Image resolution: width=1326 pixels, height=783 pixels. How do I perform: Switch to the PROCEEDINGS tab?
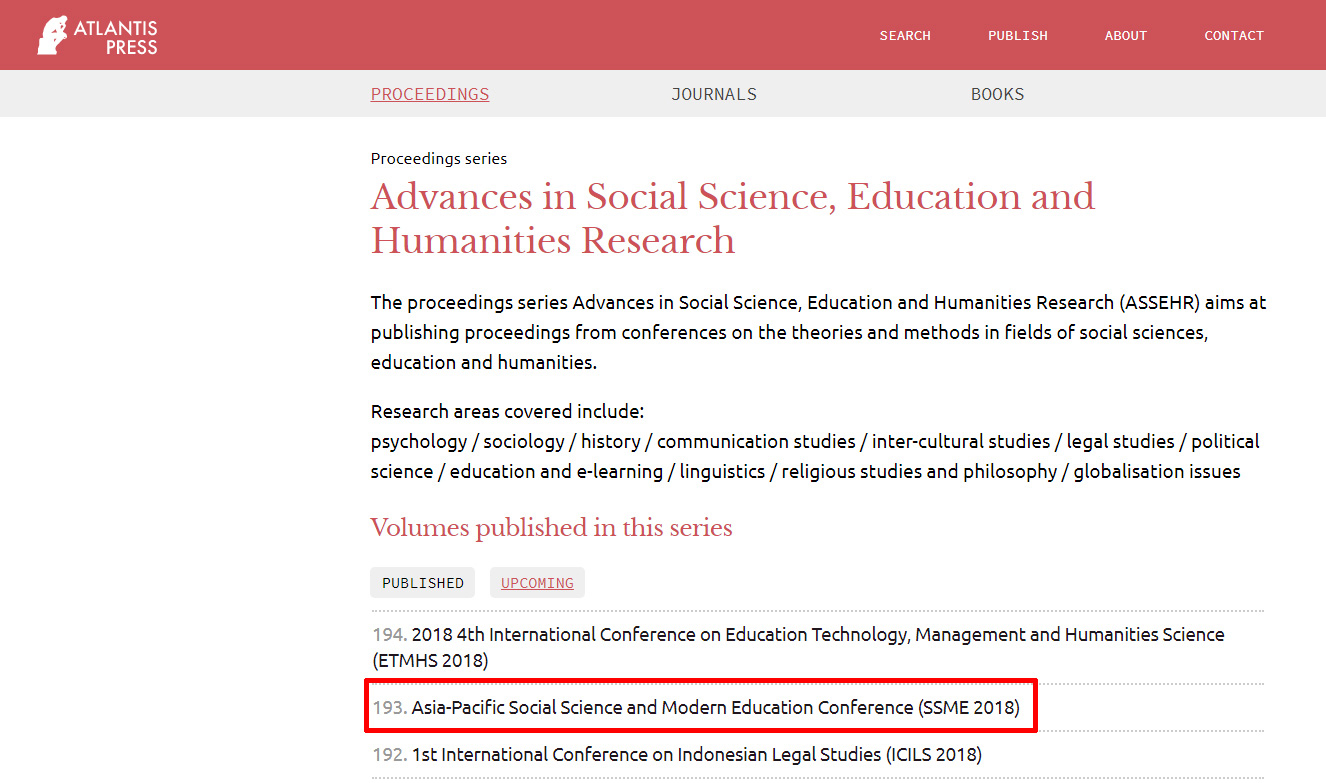pyautogui.click(x=429, y=94)
